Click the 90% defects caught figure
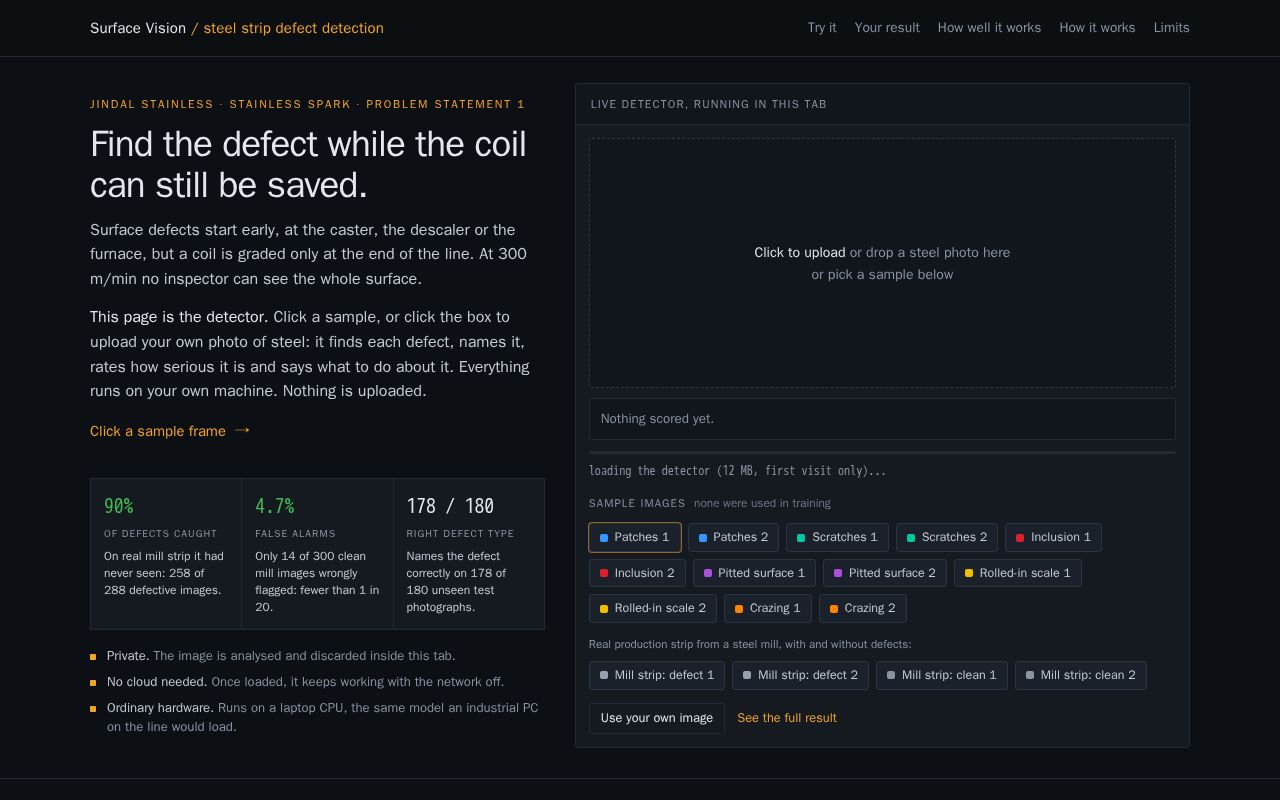Screen dimensions: 1280x800 [118, 506]
